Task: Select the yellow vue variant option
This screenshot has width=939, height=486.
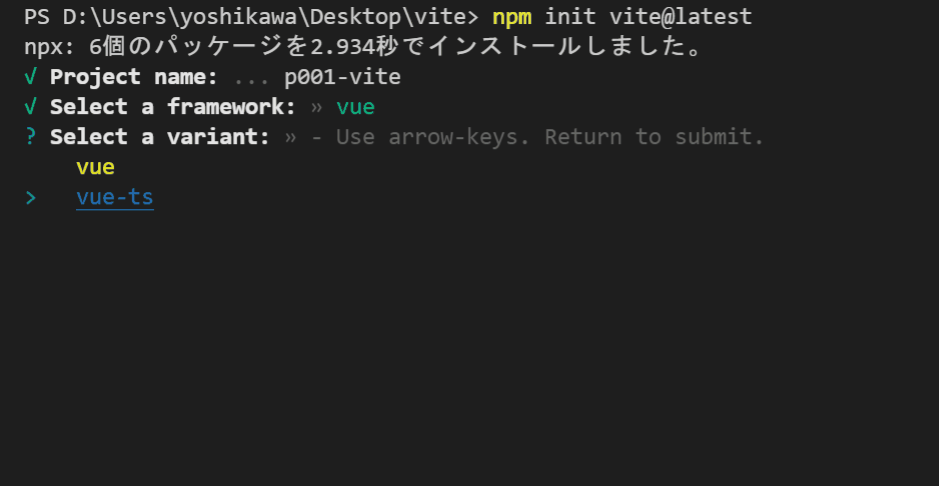Action: click(x=96, y=167)
